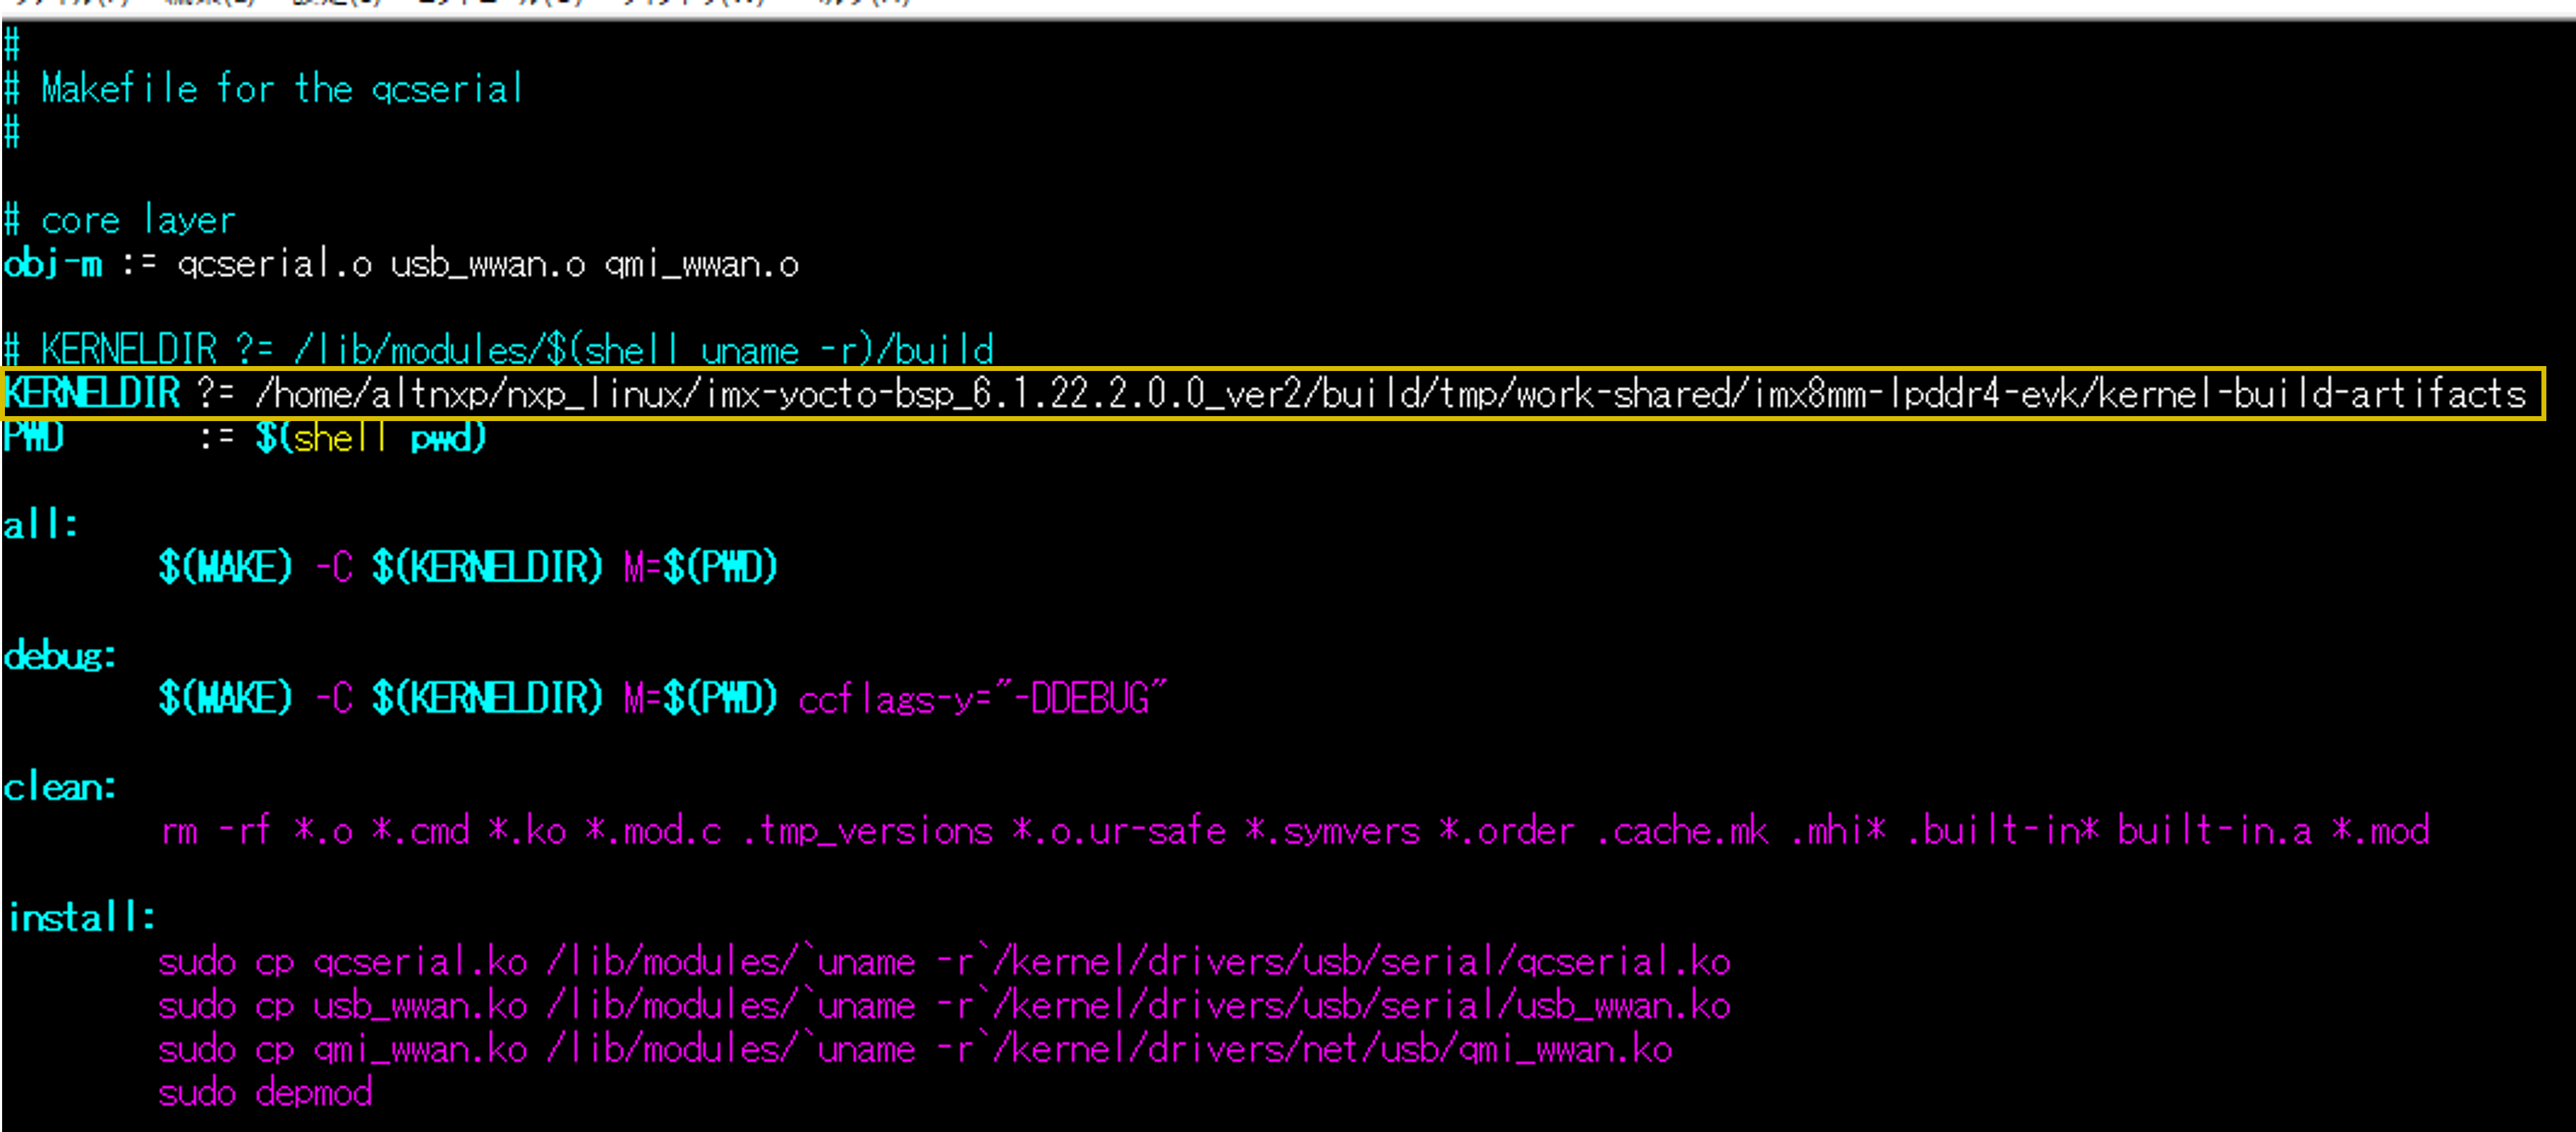Click 'sudo cp qcserial.ko' install line
The image size is (2576, 1132).
(x=342, y=962)
